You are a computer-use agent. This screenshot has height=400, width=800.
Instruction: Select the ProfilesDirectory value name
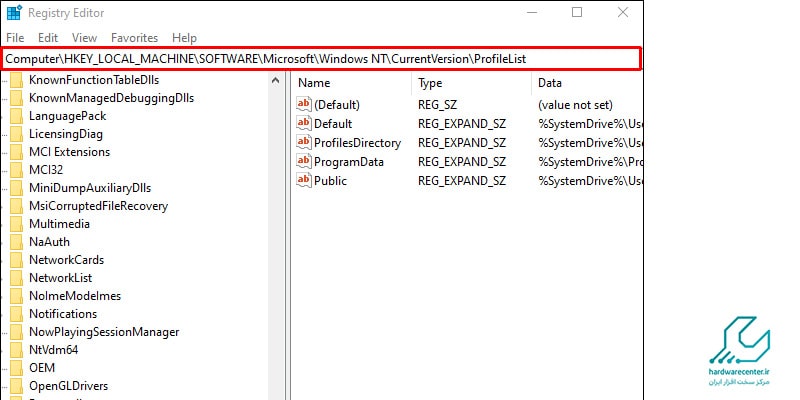coord(357,143)
